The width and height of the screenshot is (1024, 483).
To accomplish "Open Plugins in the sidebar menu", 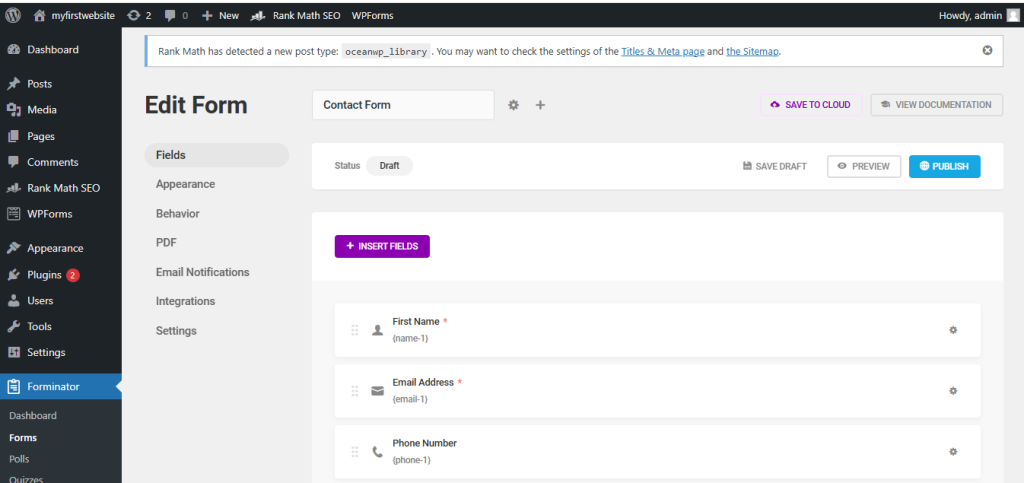I will click(x=44, y=275).
